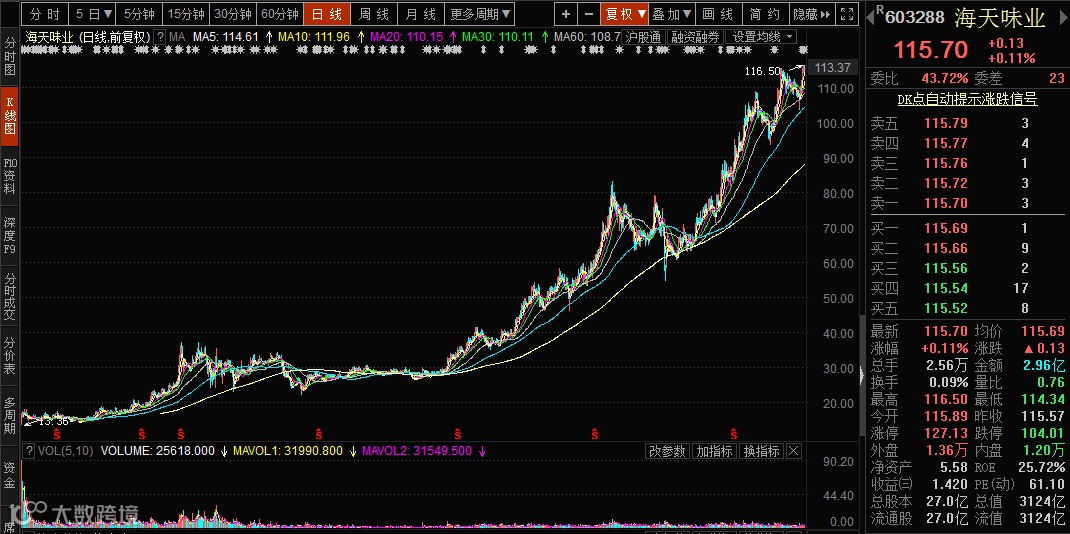Click the R margin-trading badge beside 603288
1070x534 pixels.
pos(880,10)
